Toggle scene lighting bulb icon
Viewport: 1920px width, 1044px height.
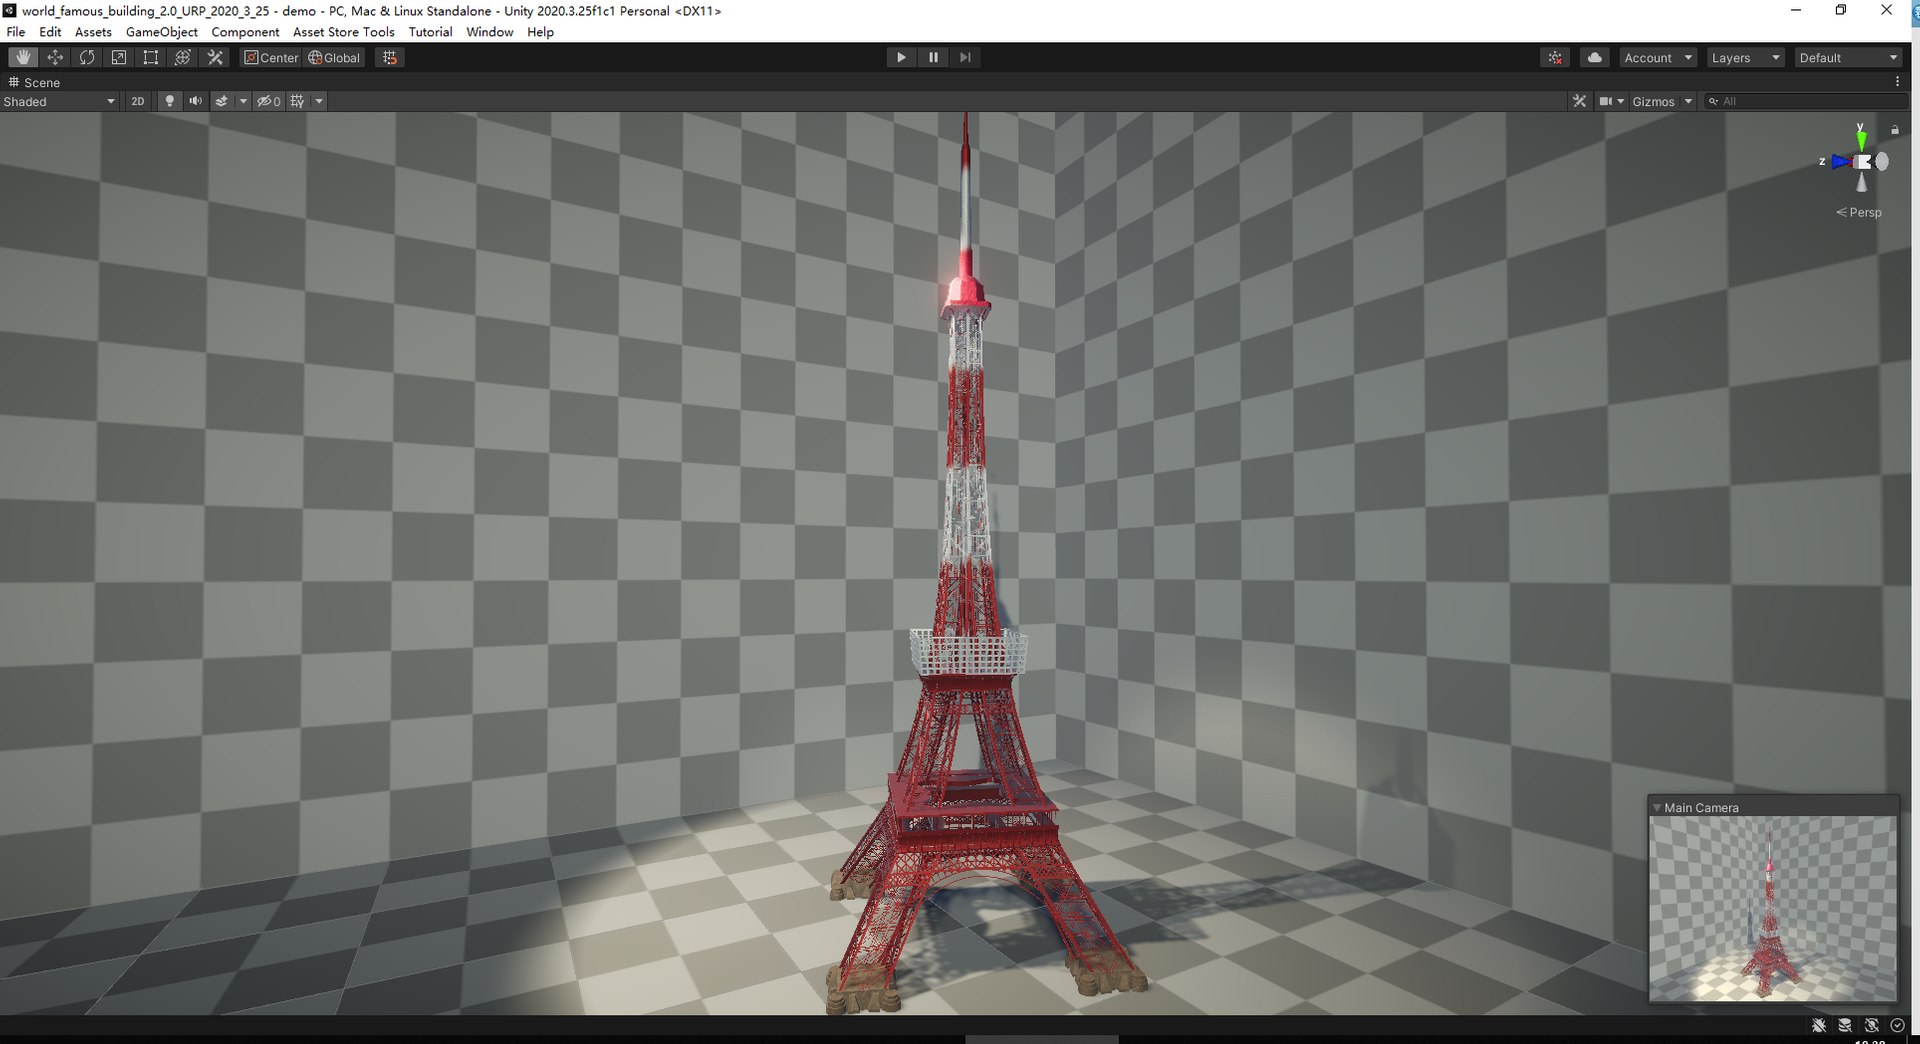170,101
